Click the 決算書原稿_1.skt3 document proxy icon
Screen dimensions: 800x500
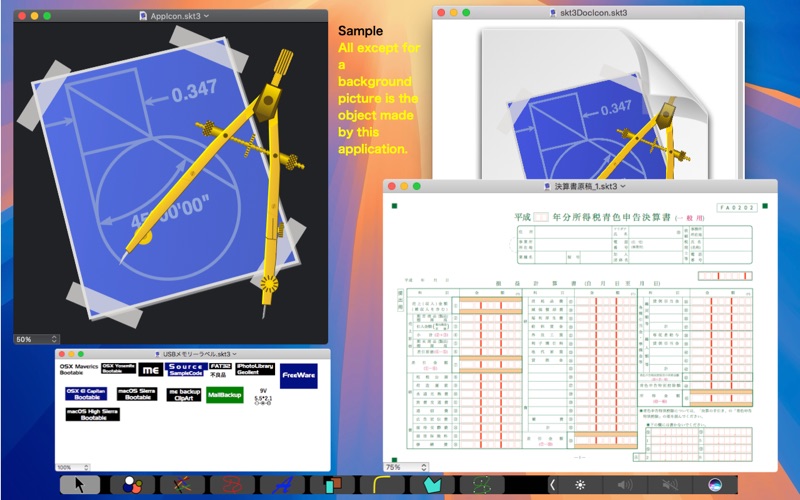coord(548,186)
